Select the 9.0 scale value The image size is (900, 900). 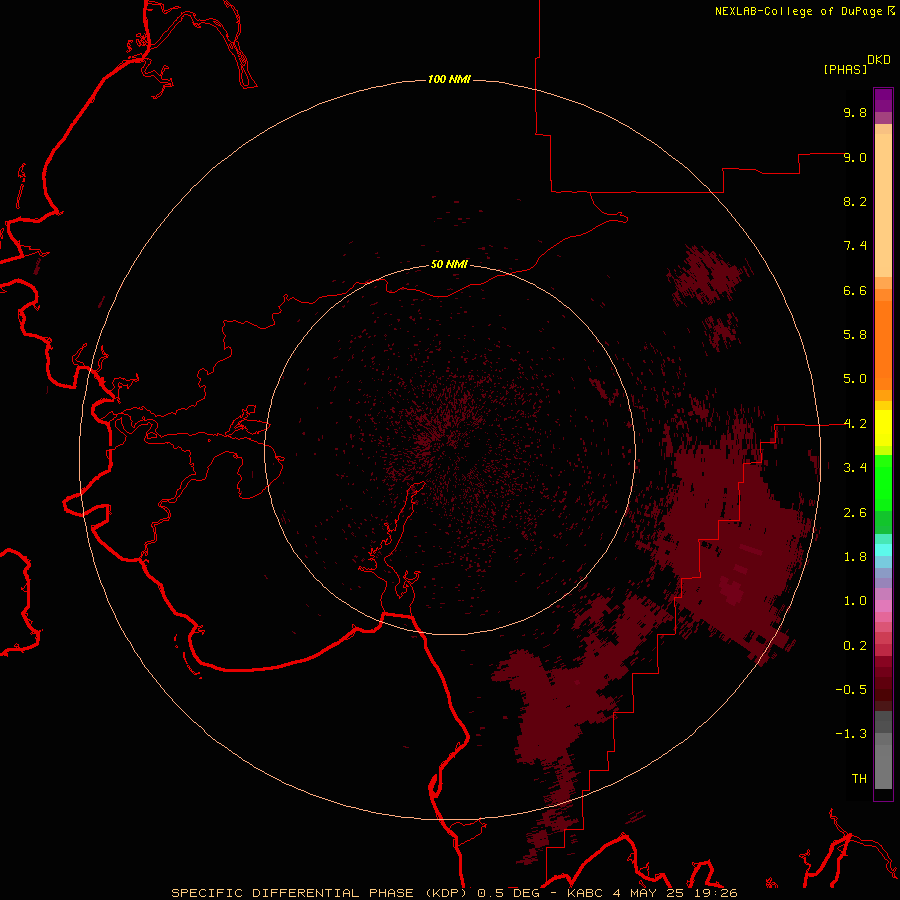tap(855, 157)
